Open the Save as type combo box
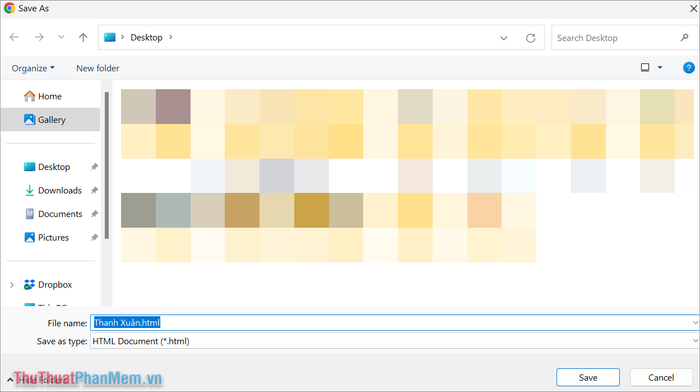This screenshot has width=700, height=392. 395,342
